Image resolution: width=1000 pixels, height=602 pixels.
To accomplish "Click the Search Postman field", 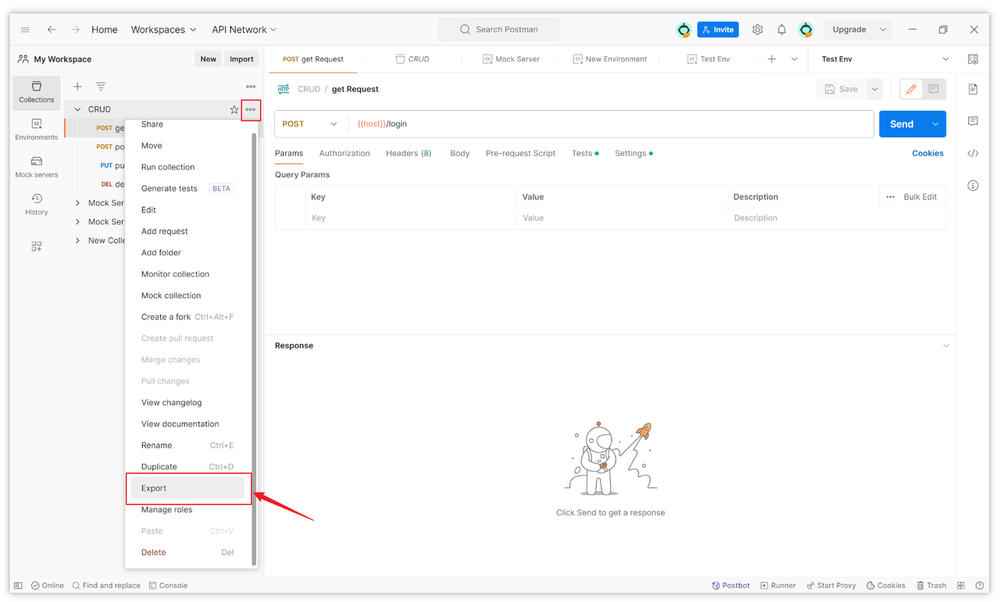I will [x=499, y=29].
